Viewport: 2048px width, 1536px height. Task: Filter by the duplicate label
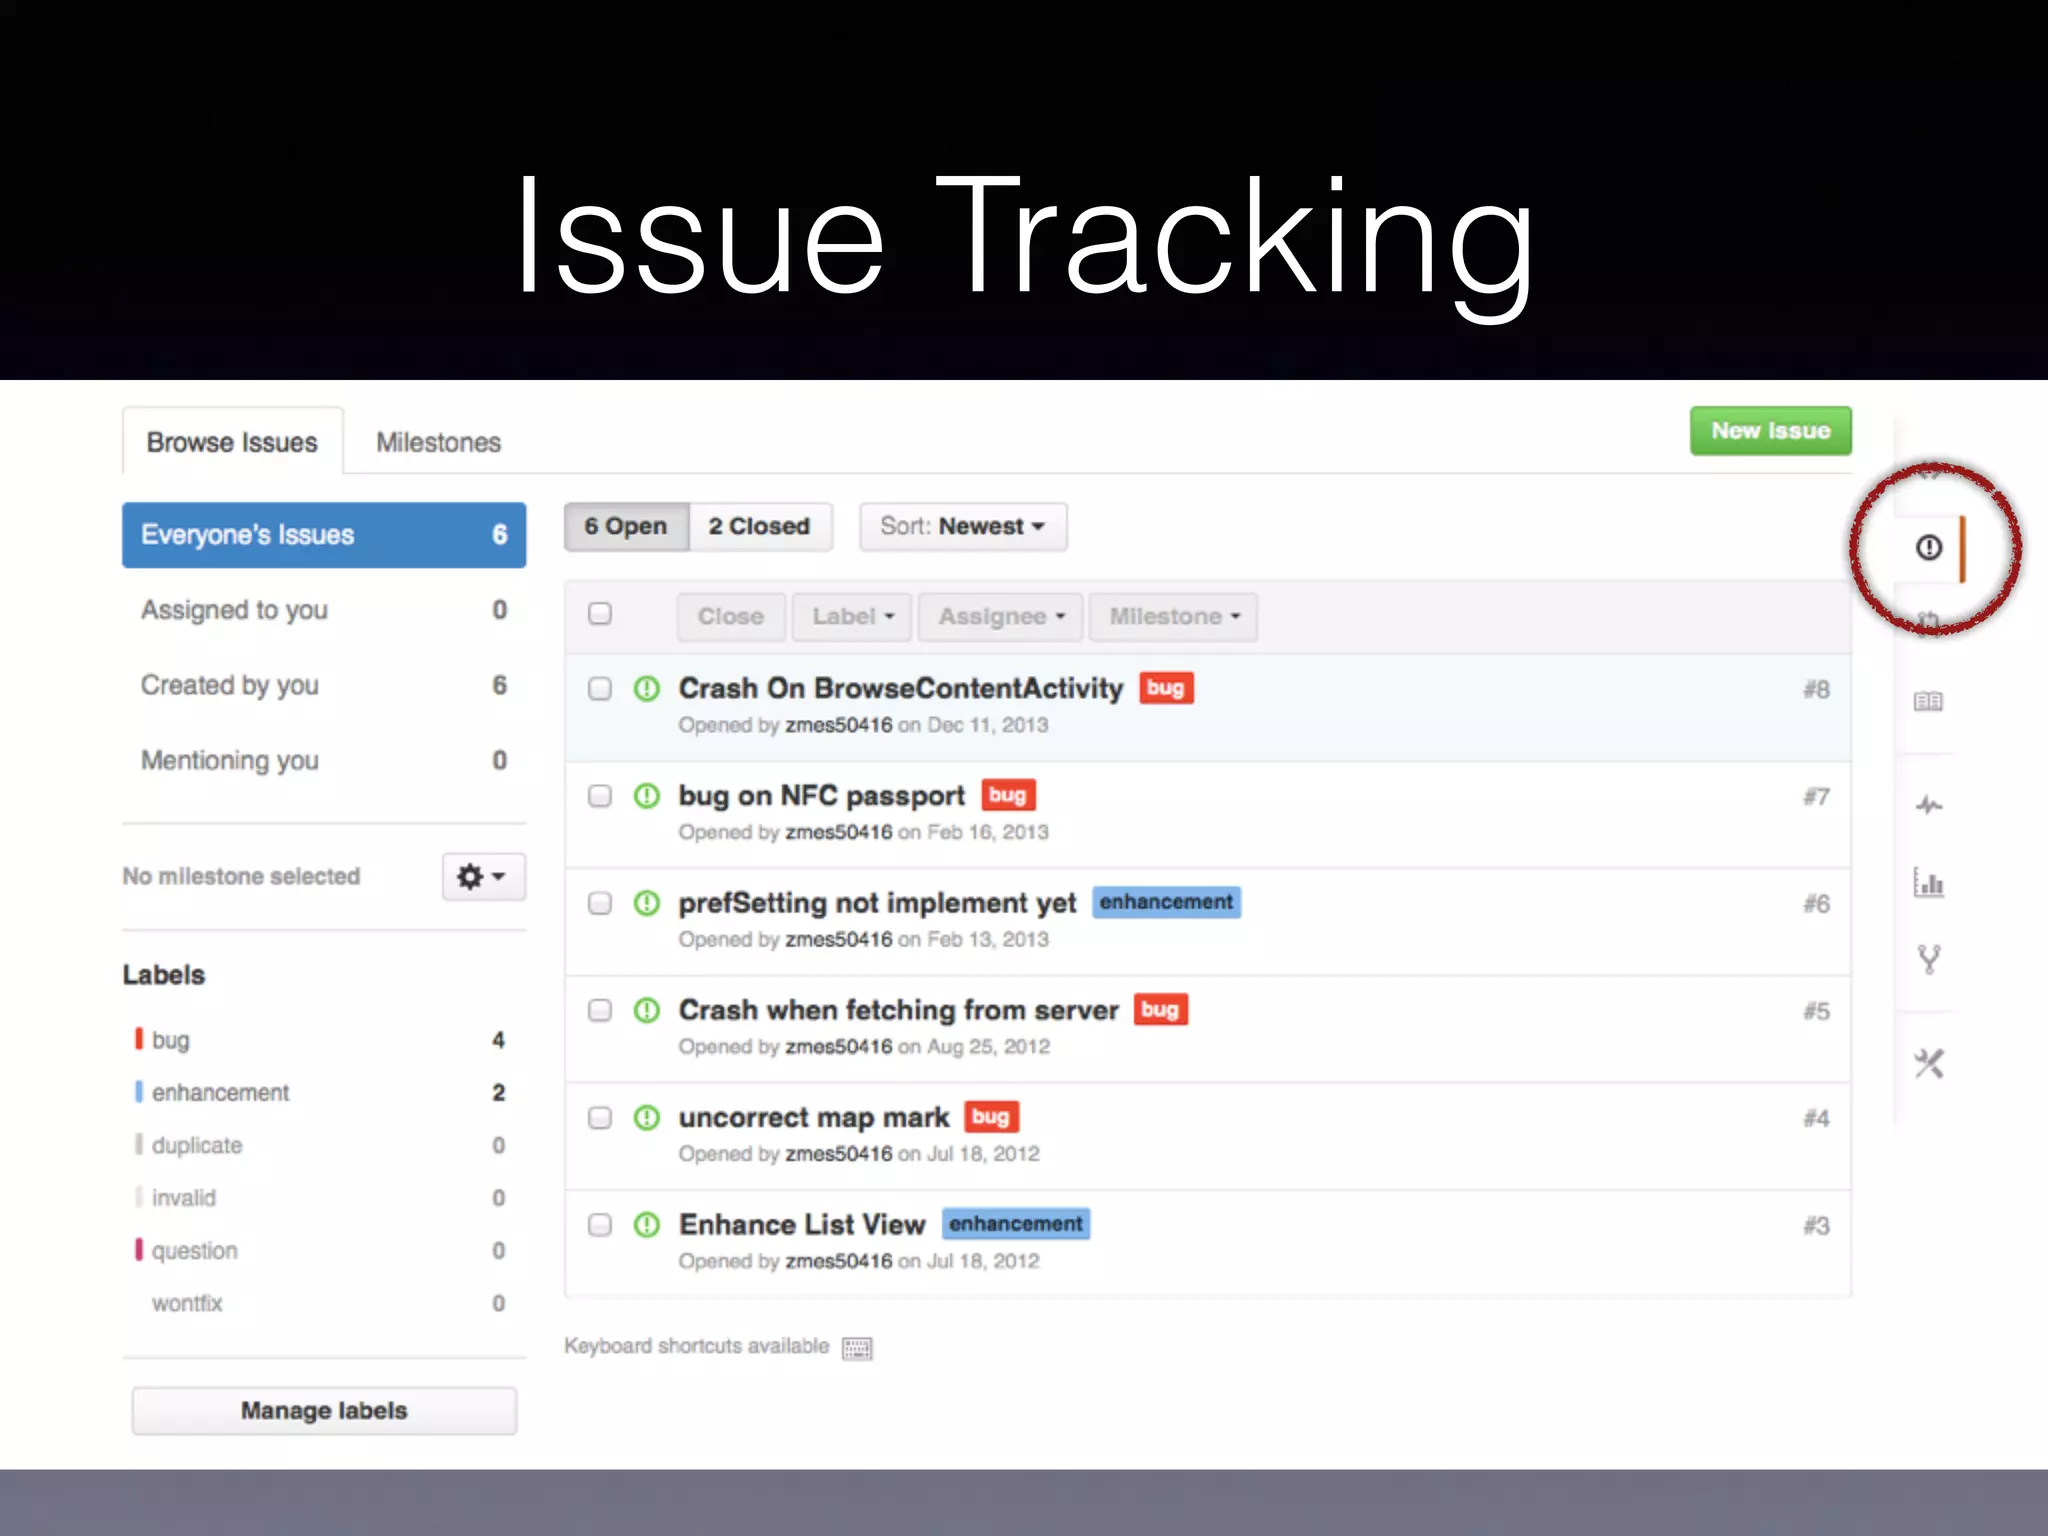coord(320,1145)
